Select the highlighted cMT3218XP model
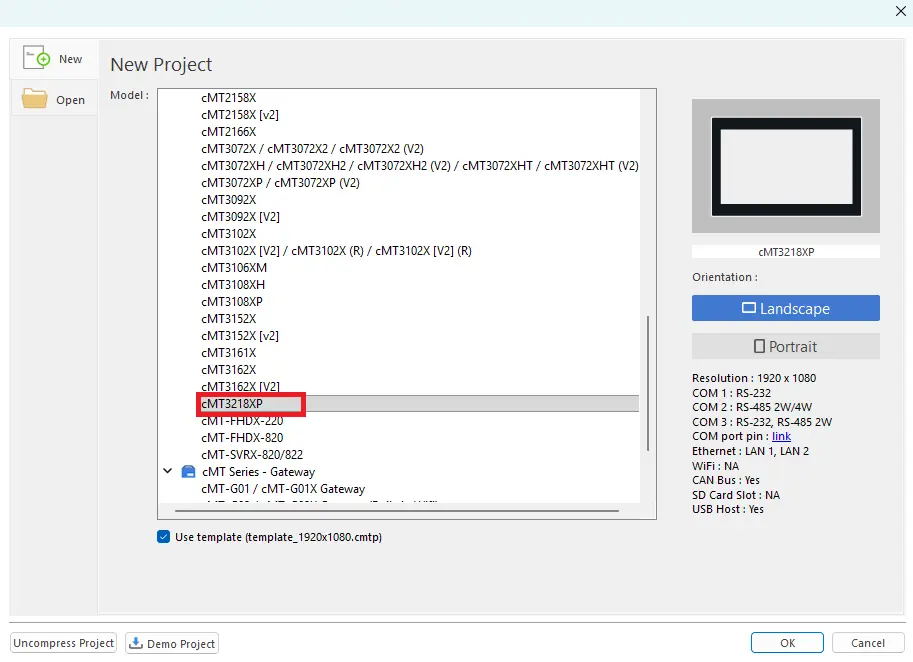 pyautogui.click(x=249, y=403)
